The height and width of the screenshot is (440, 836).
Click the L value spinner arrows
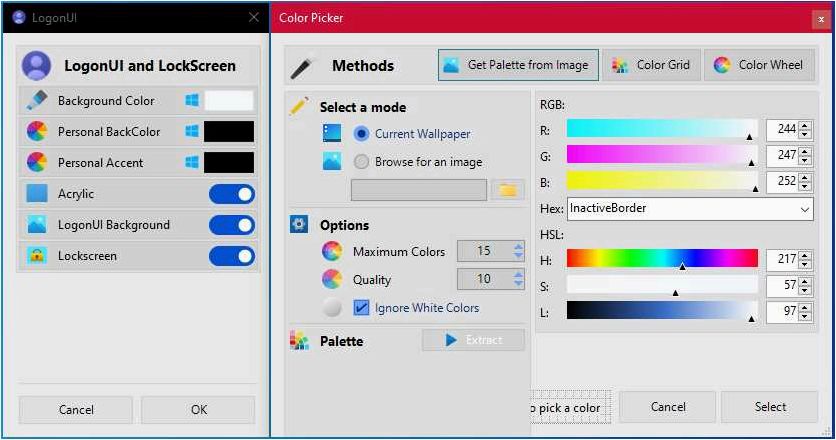[805, 312]
